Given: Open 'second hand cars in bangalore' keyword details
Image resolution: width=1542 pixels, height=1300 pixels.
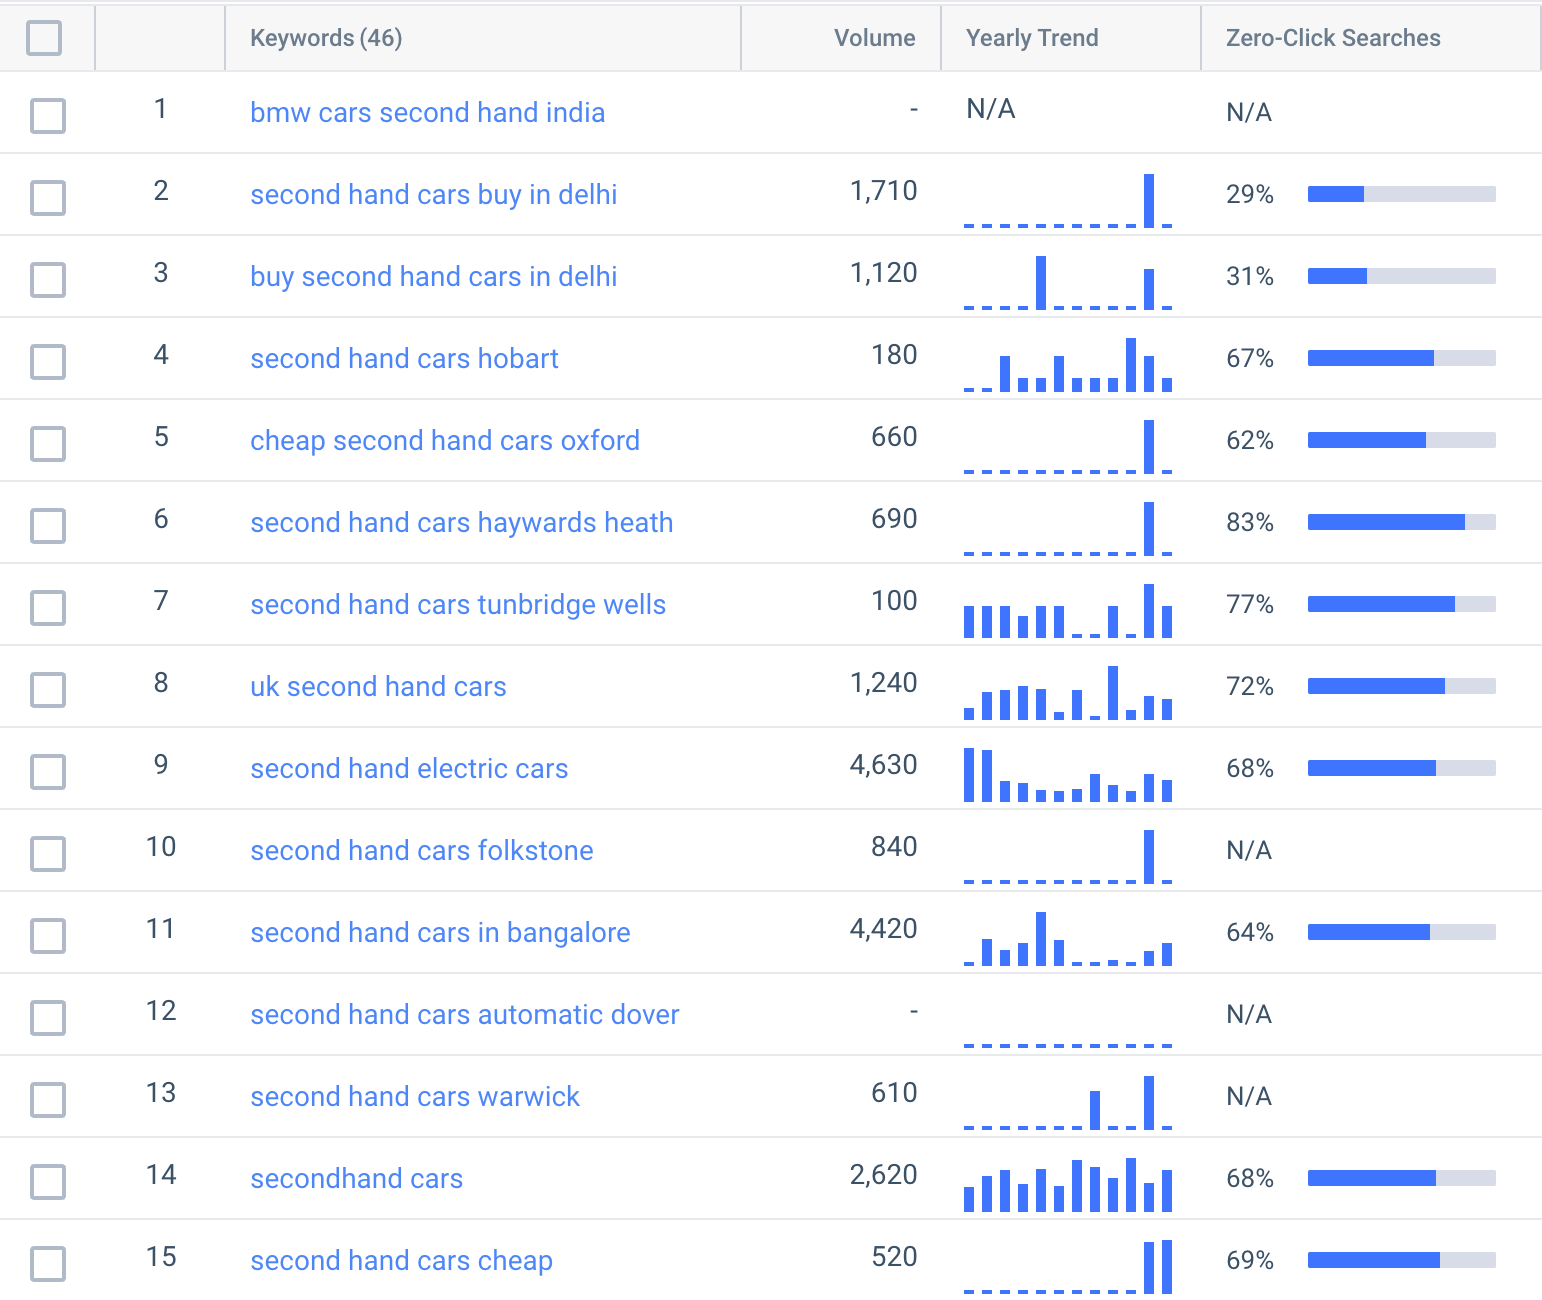Looking at the screenshot, I should coord(440,932).
